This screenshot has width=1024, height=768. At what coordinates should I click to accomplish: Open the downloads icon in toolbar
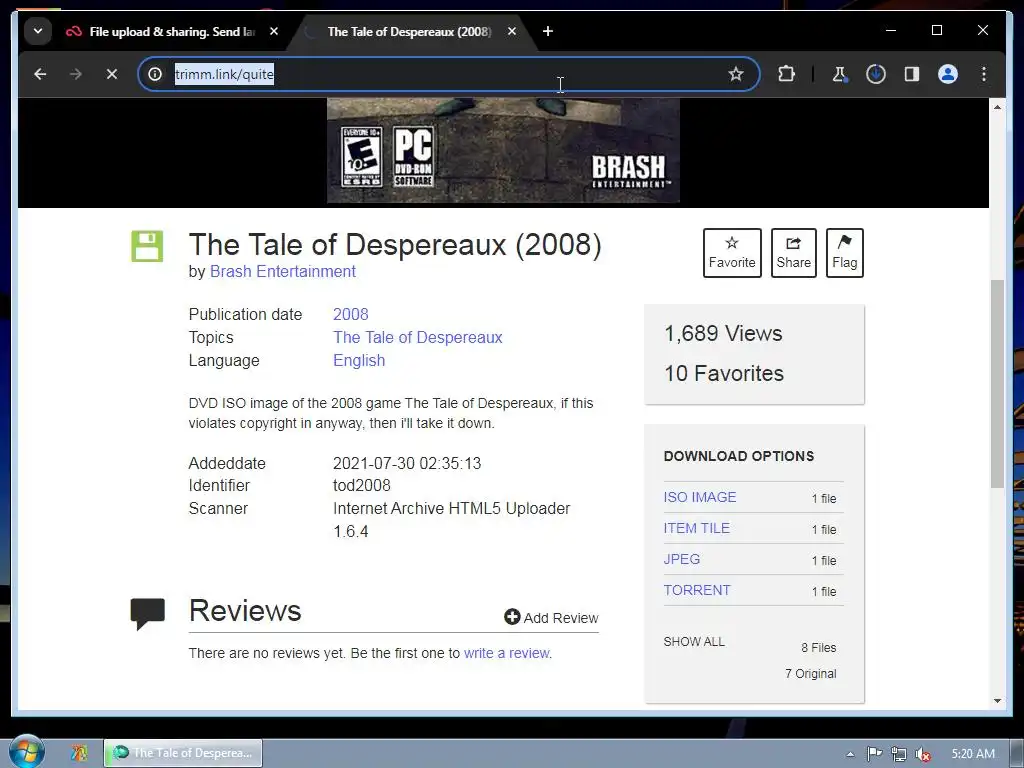pyautogui.click(x=876, y=74)
